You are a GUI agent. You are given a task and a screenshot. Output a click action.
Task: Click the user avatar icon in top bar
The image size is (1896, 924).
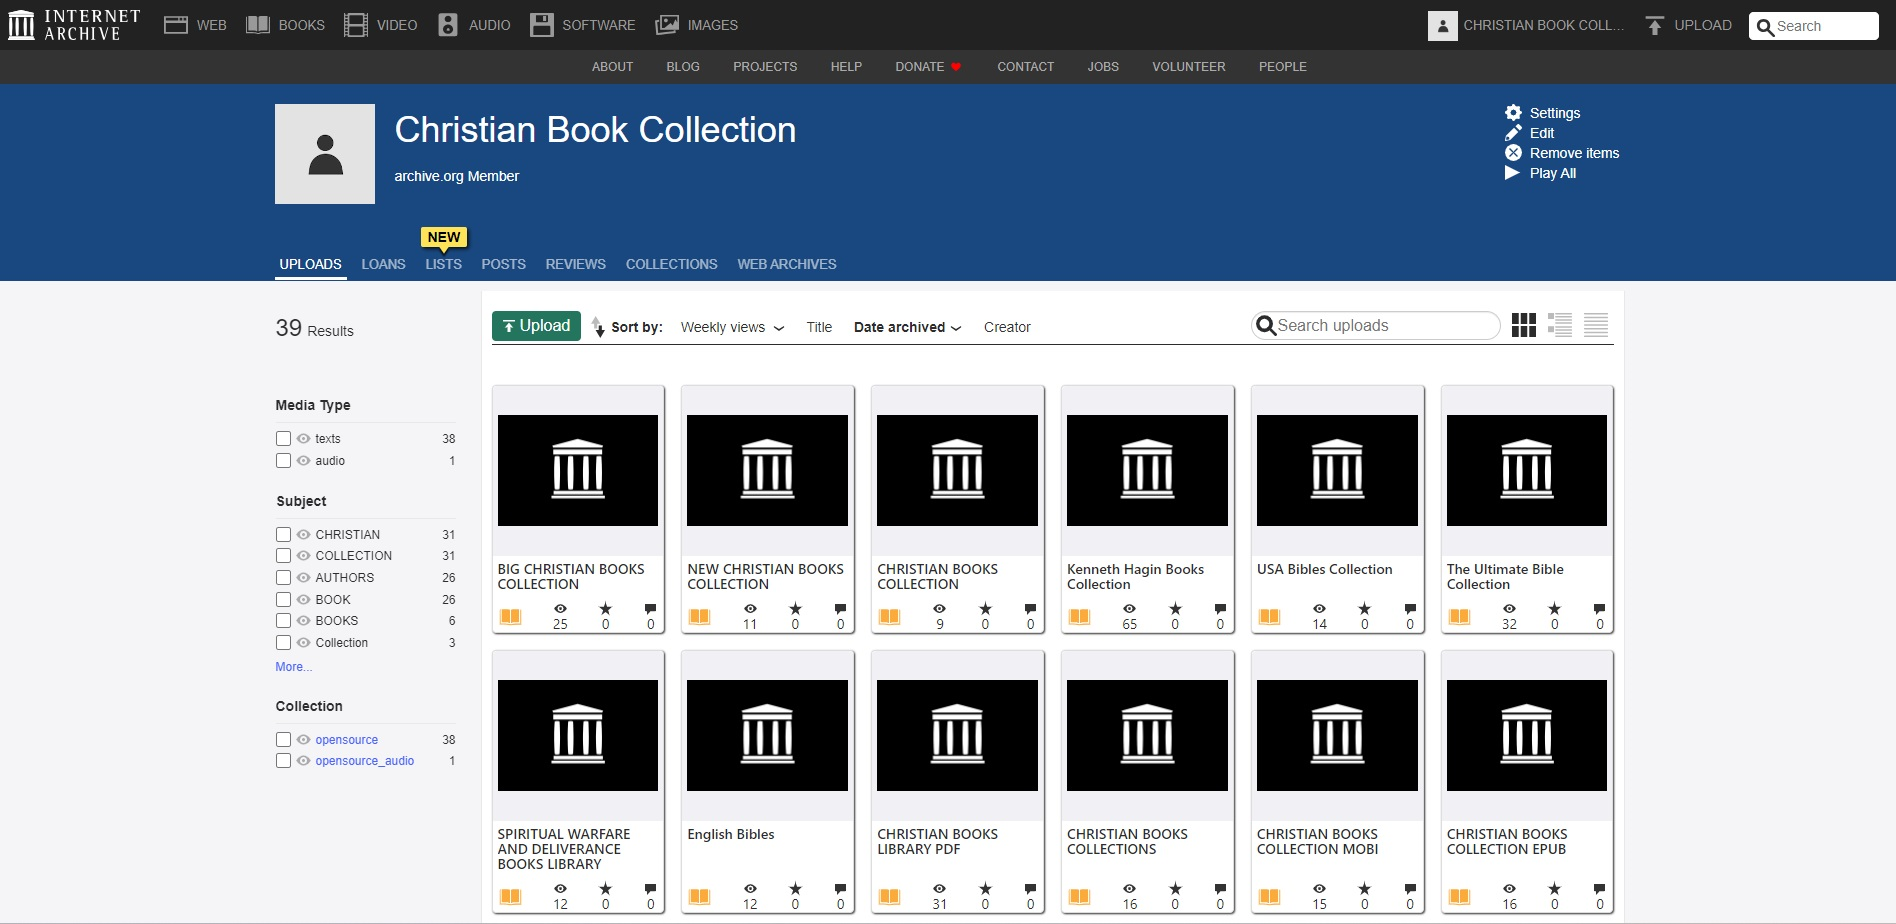(1442, 26)
